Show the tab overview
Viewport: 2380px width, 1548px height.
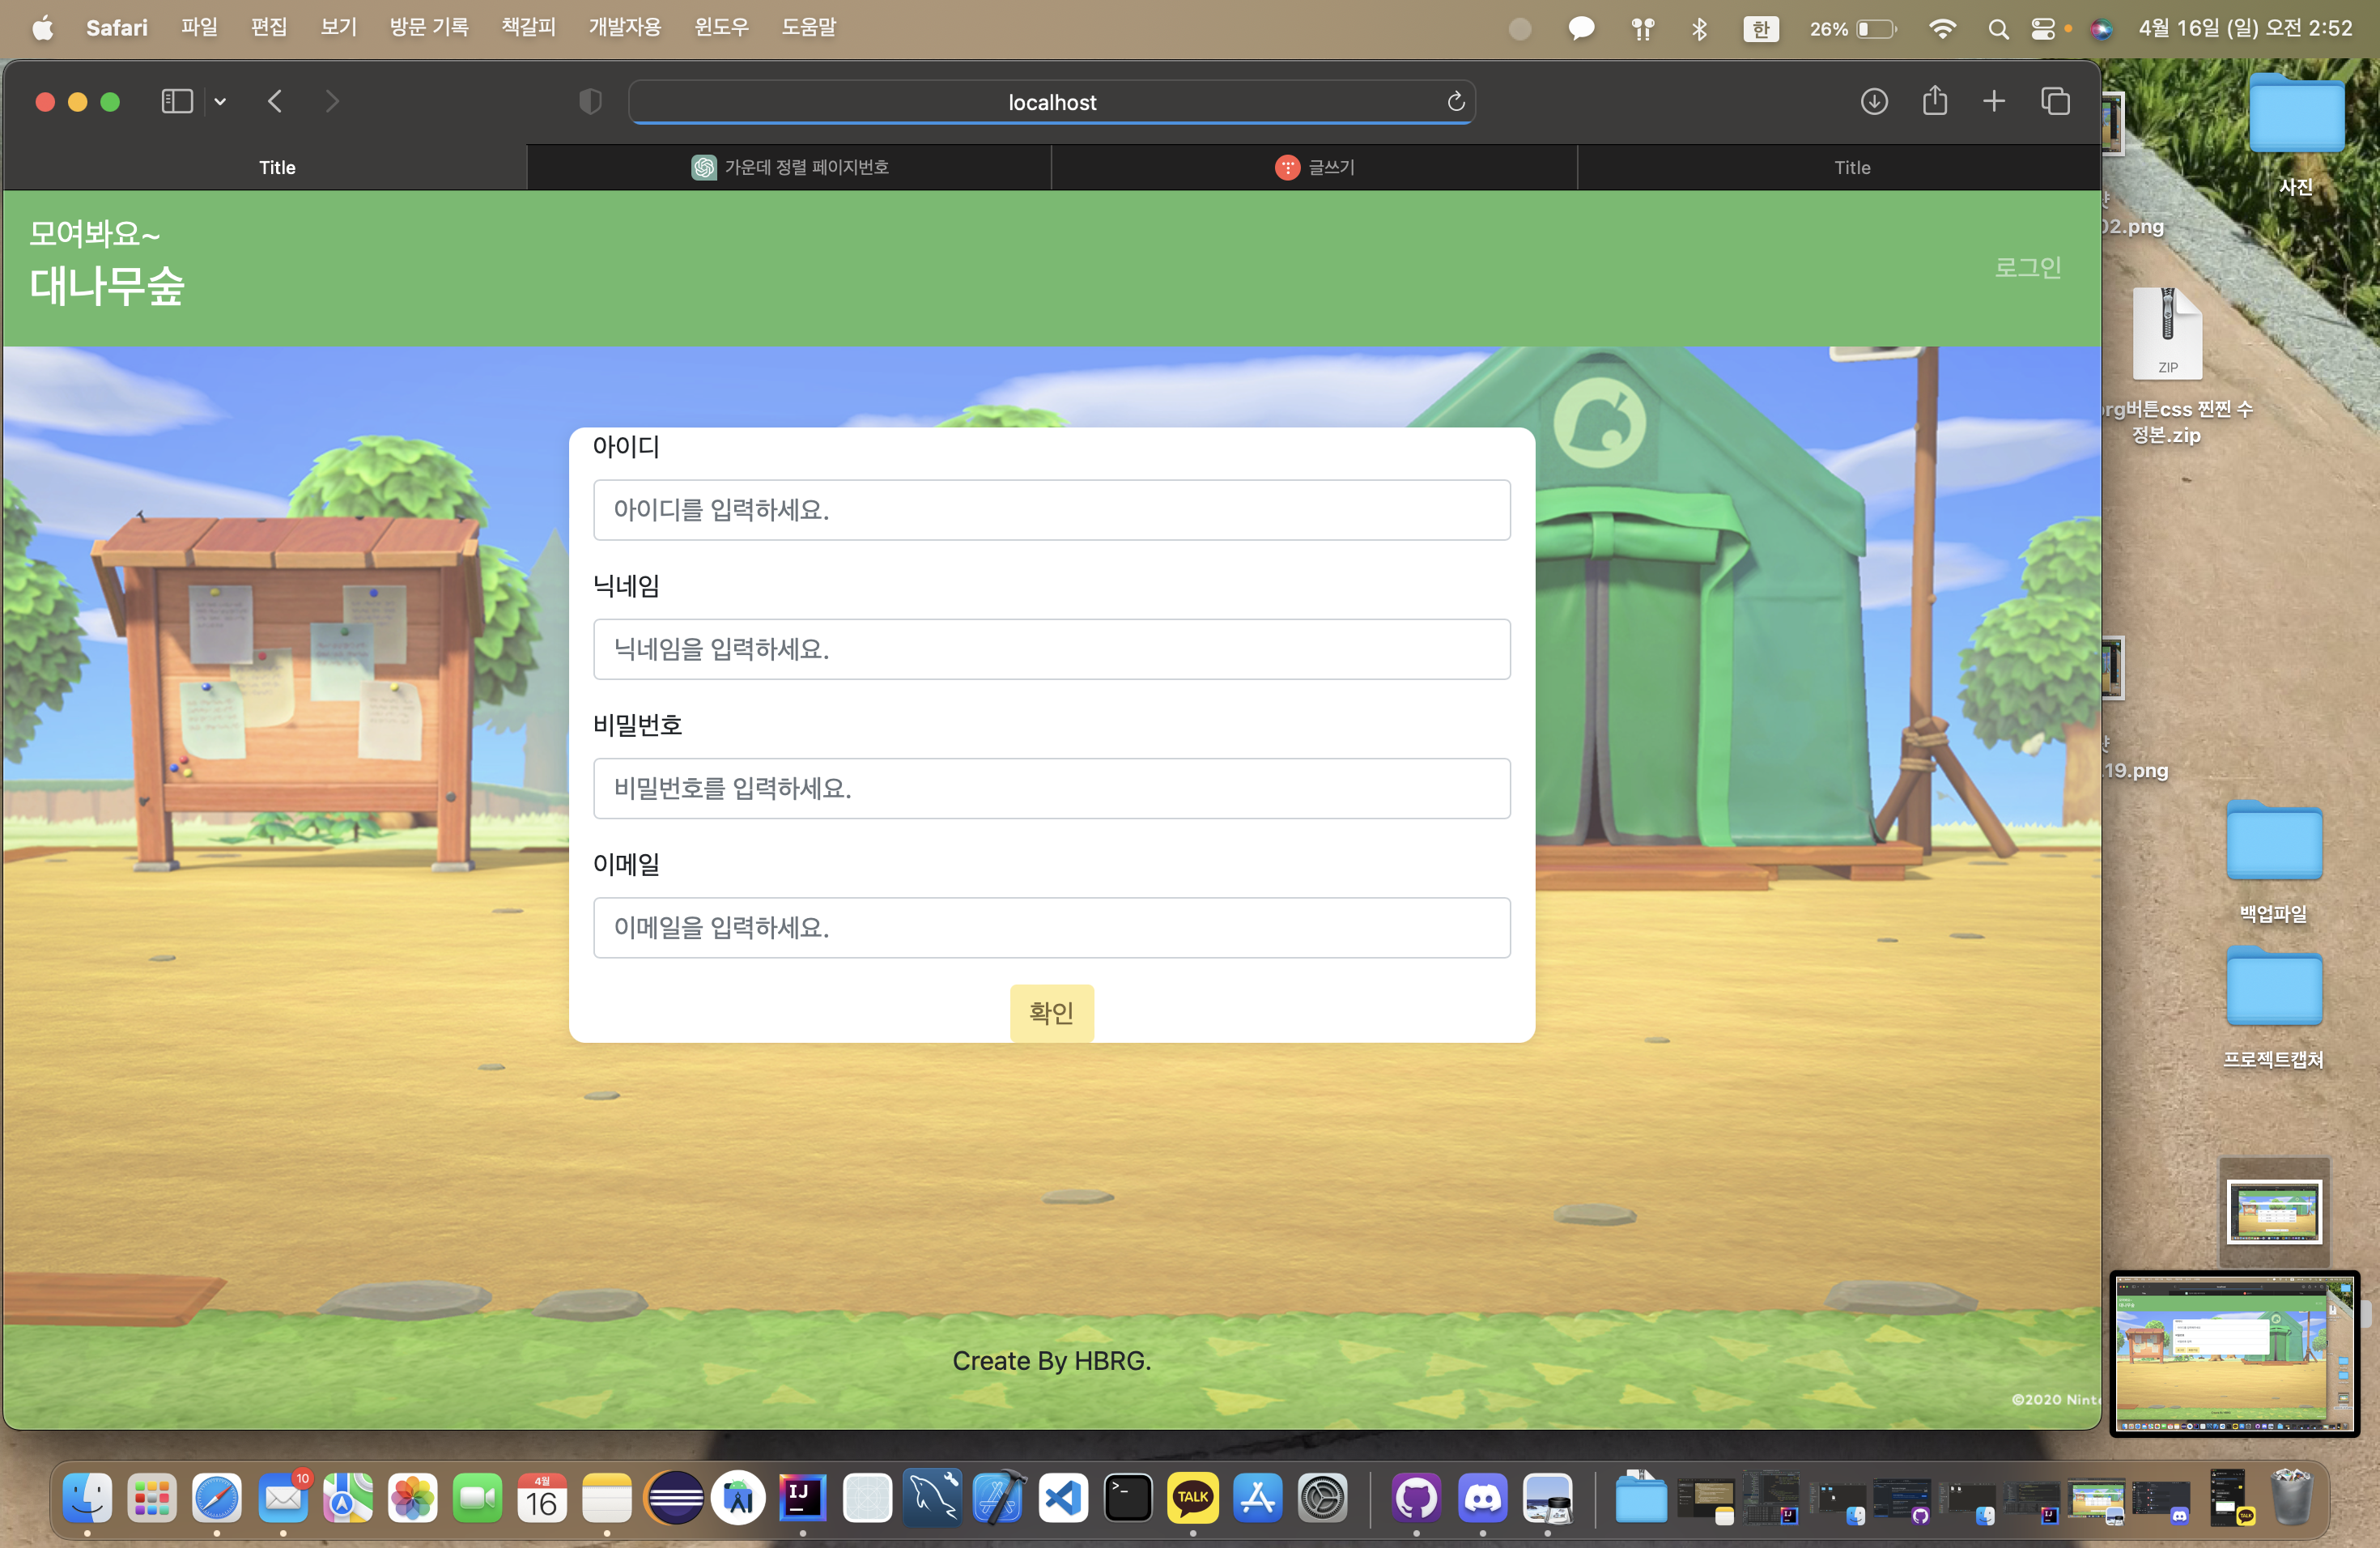[x=2055, y=101]
